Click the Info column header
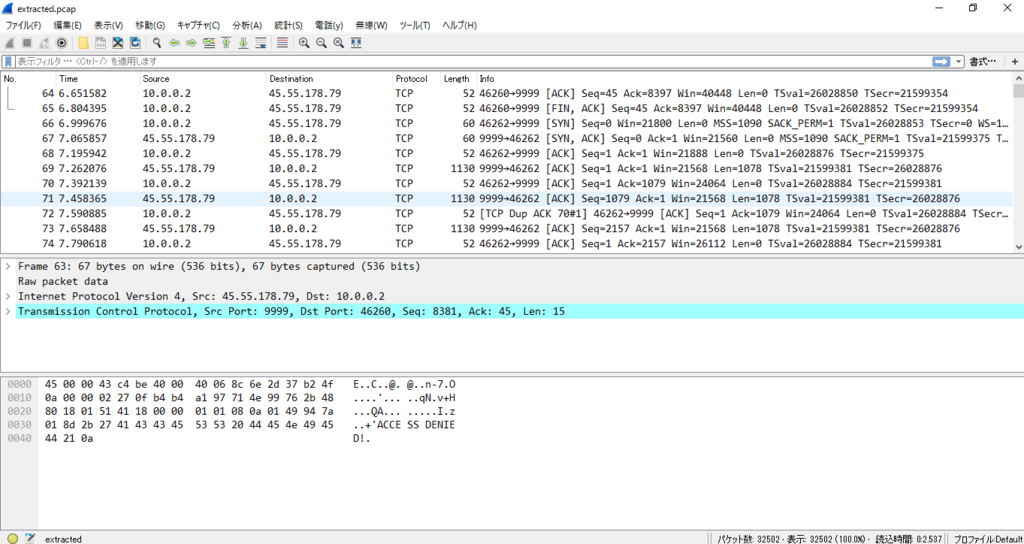Image resolution: width=1024 pixels, height=544 pixels. click(x=744, y=78)
